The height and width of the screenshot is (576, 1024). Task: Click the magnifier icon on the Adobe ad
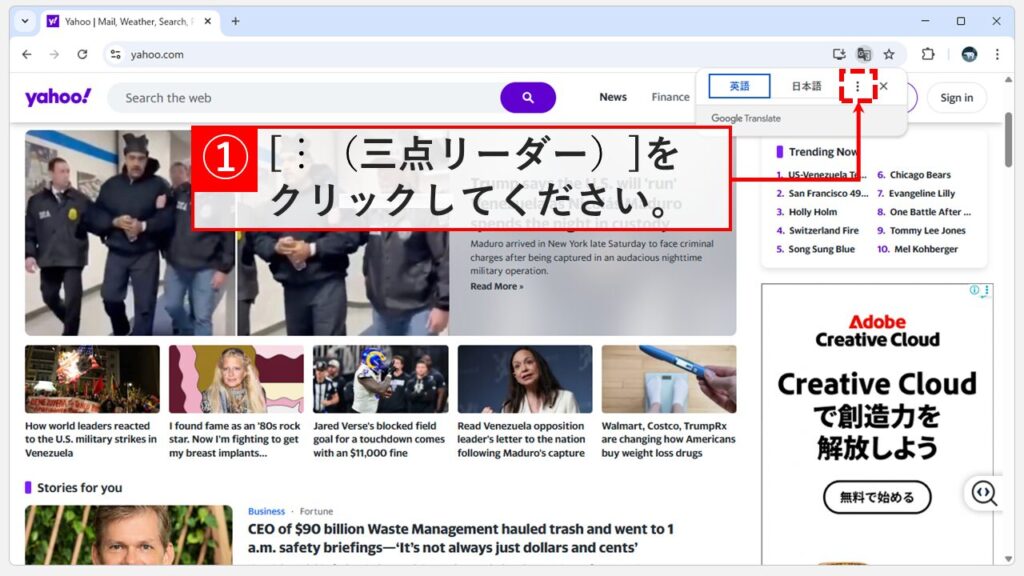pyautogui.click(x=983, y=493)
